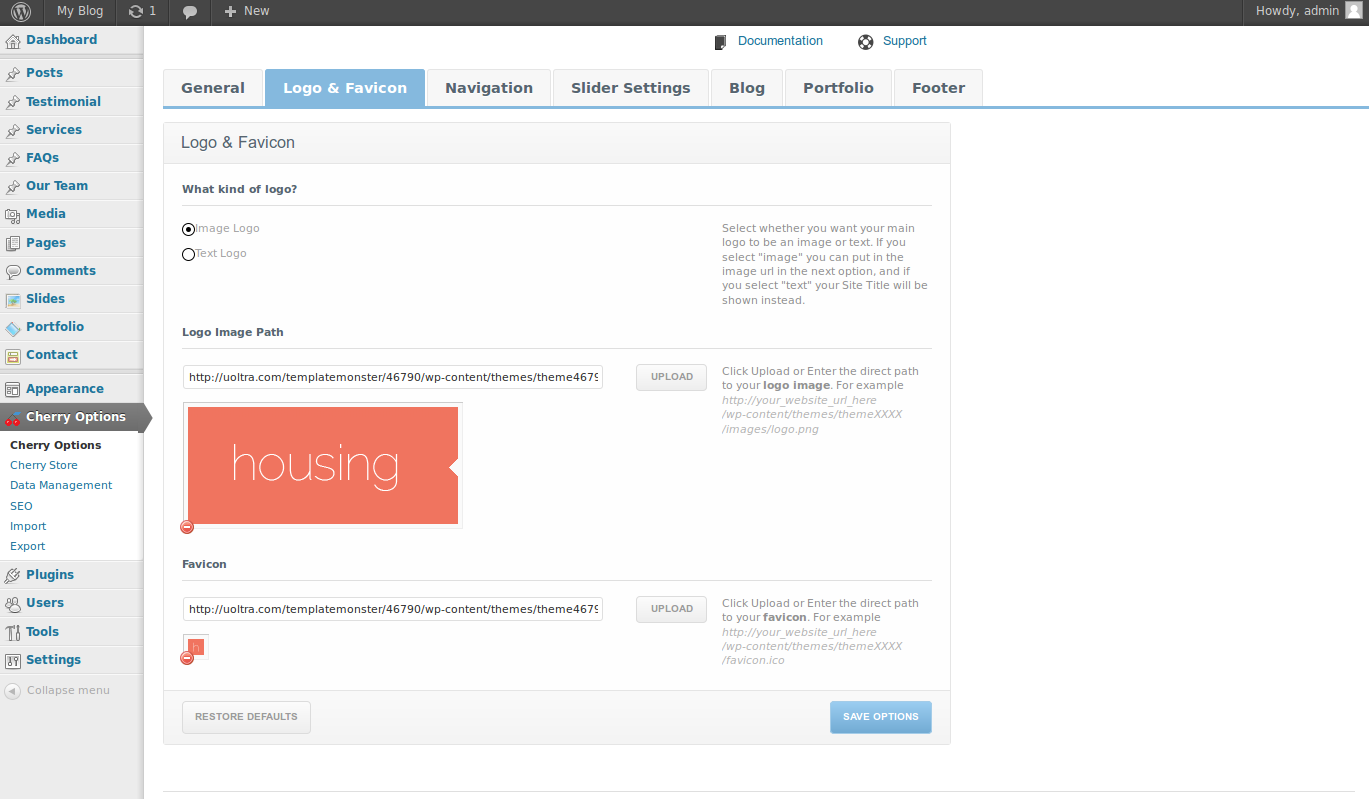Viewport: 1369px width, 799px height.
Task: Delete the favicon using red minus icon
Action: 187,658
